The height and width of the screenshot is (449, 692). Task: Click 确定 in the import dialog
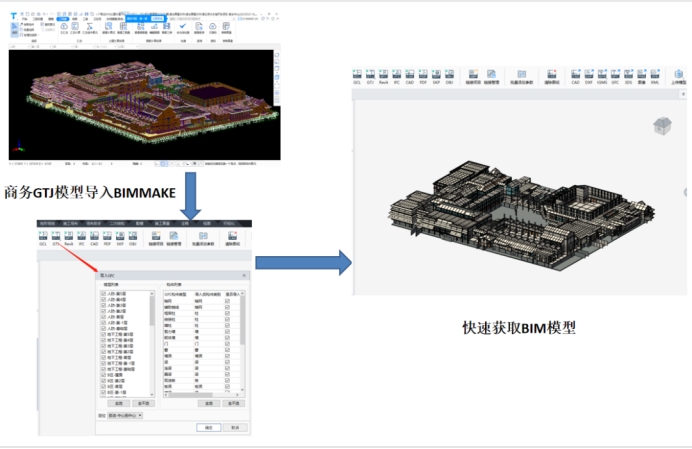tap(208, 427)
